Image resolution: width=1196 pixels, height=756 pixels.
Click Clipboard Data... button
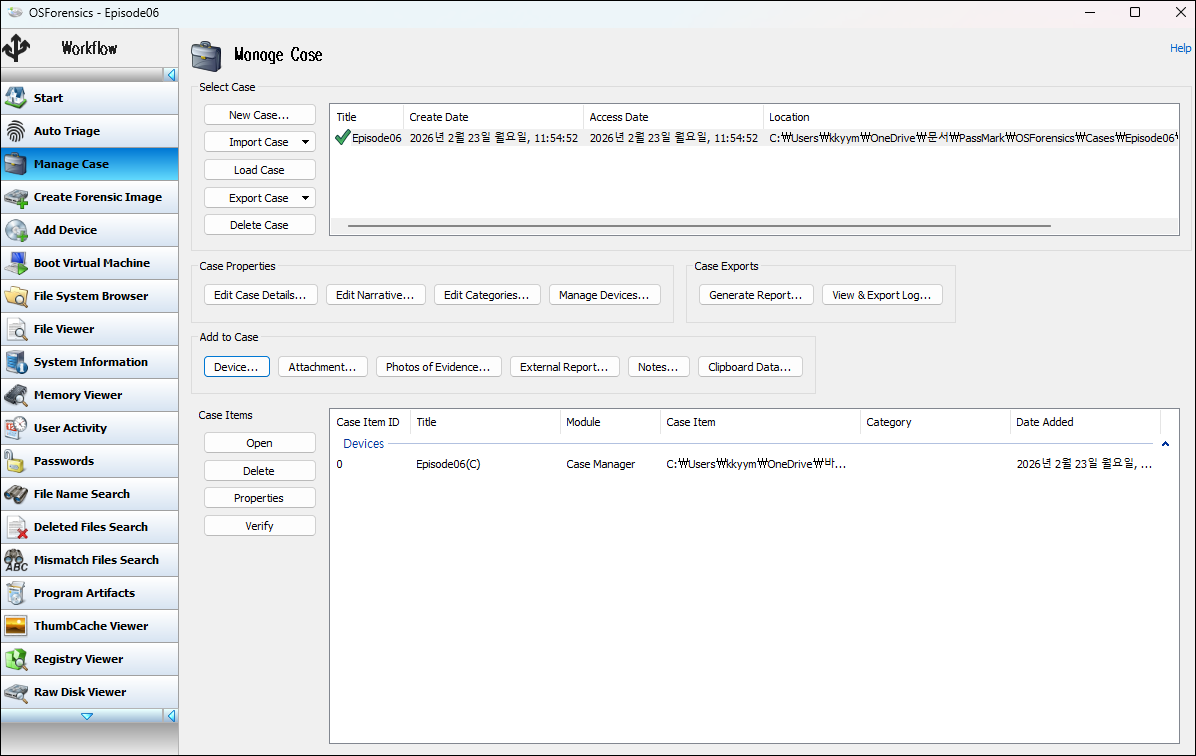(x=750, y=367)
